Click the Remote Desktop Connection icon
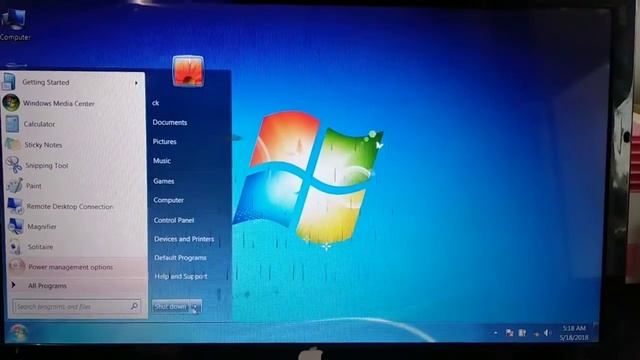Screen dimensions: 640x360 point(15,206)
